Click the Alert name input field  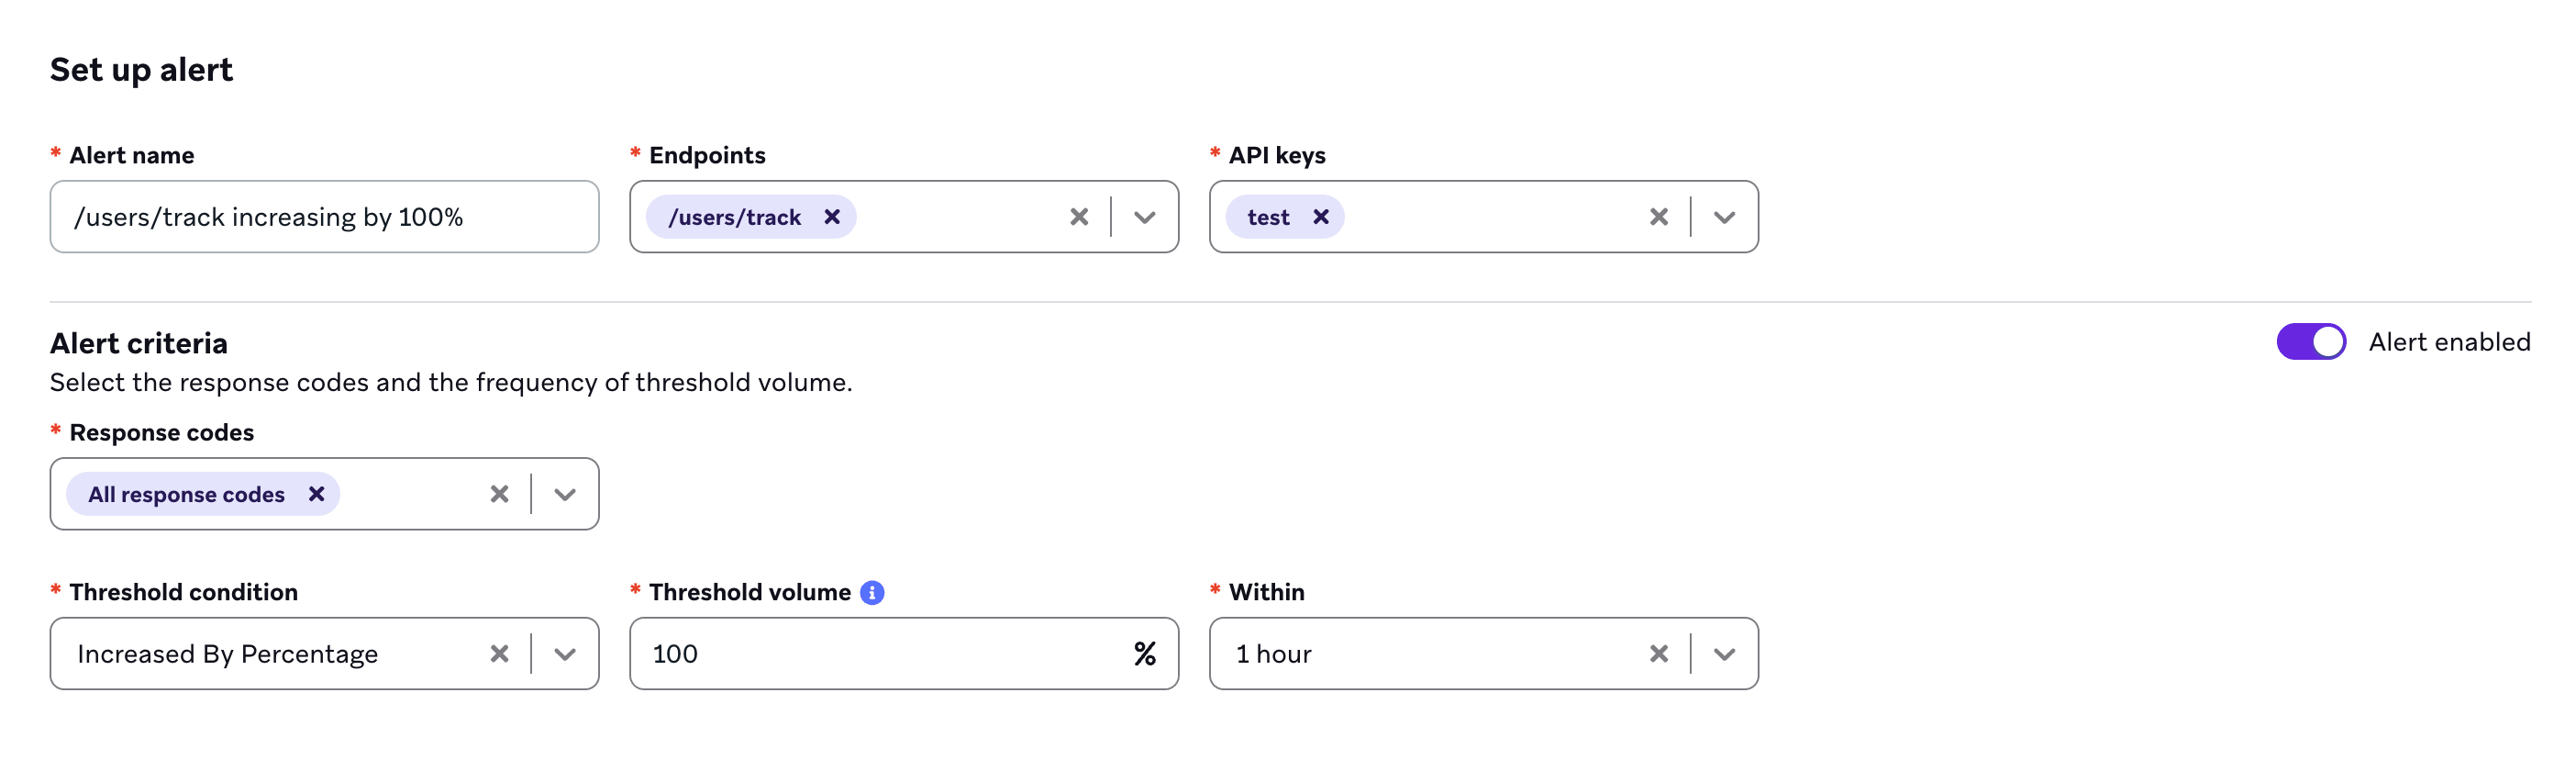pyautogui.click(x=325, y=216)
